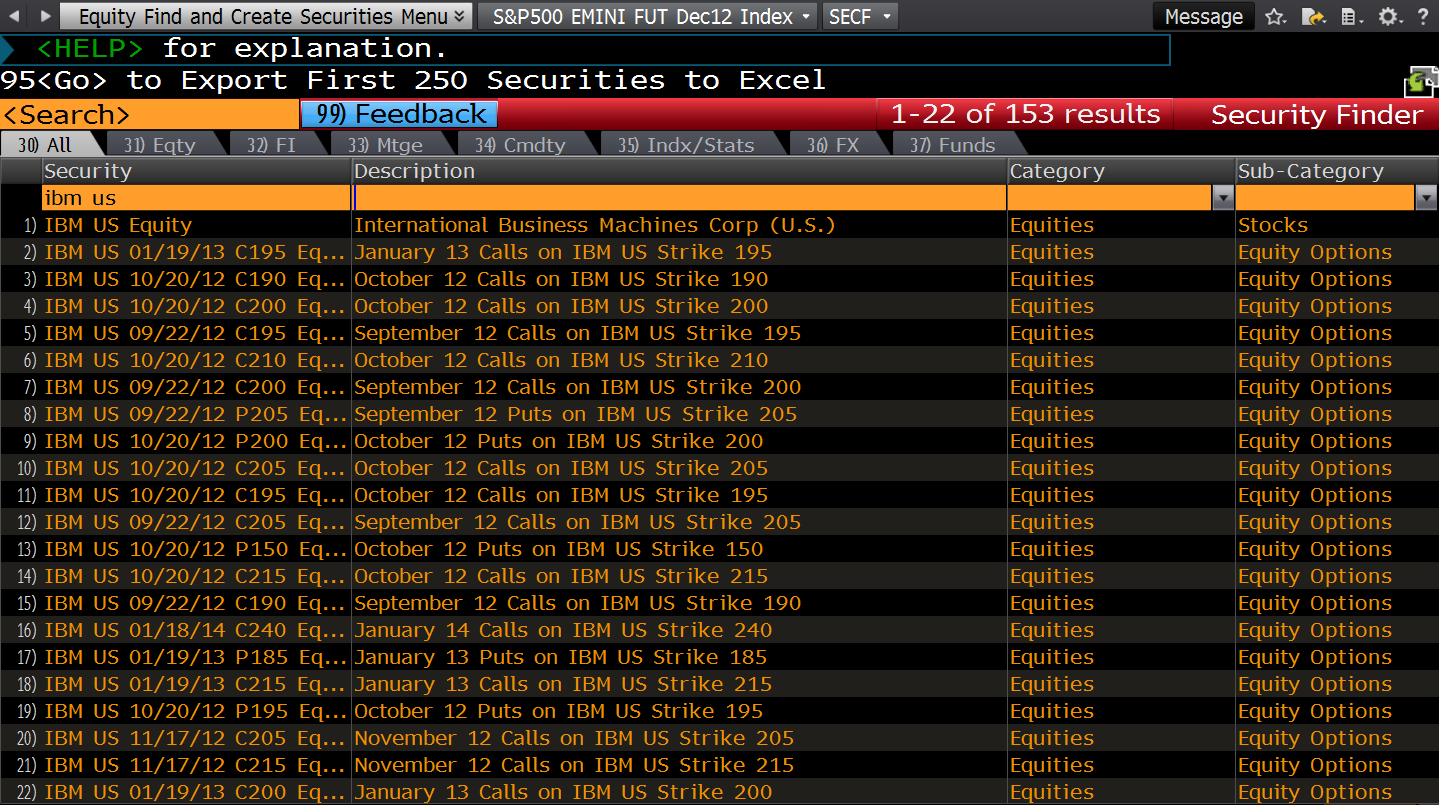Click the security search field containing 'ibm us'
1439x805 pixels.
[x=195, y=198]
